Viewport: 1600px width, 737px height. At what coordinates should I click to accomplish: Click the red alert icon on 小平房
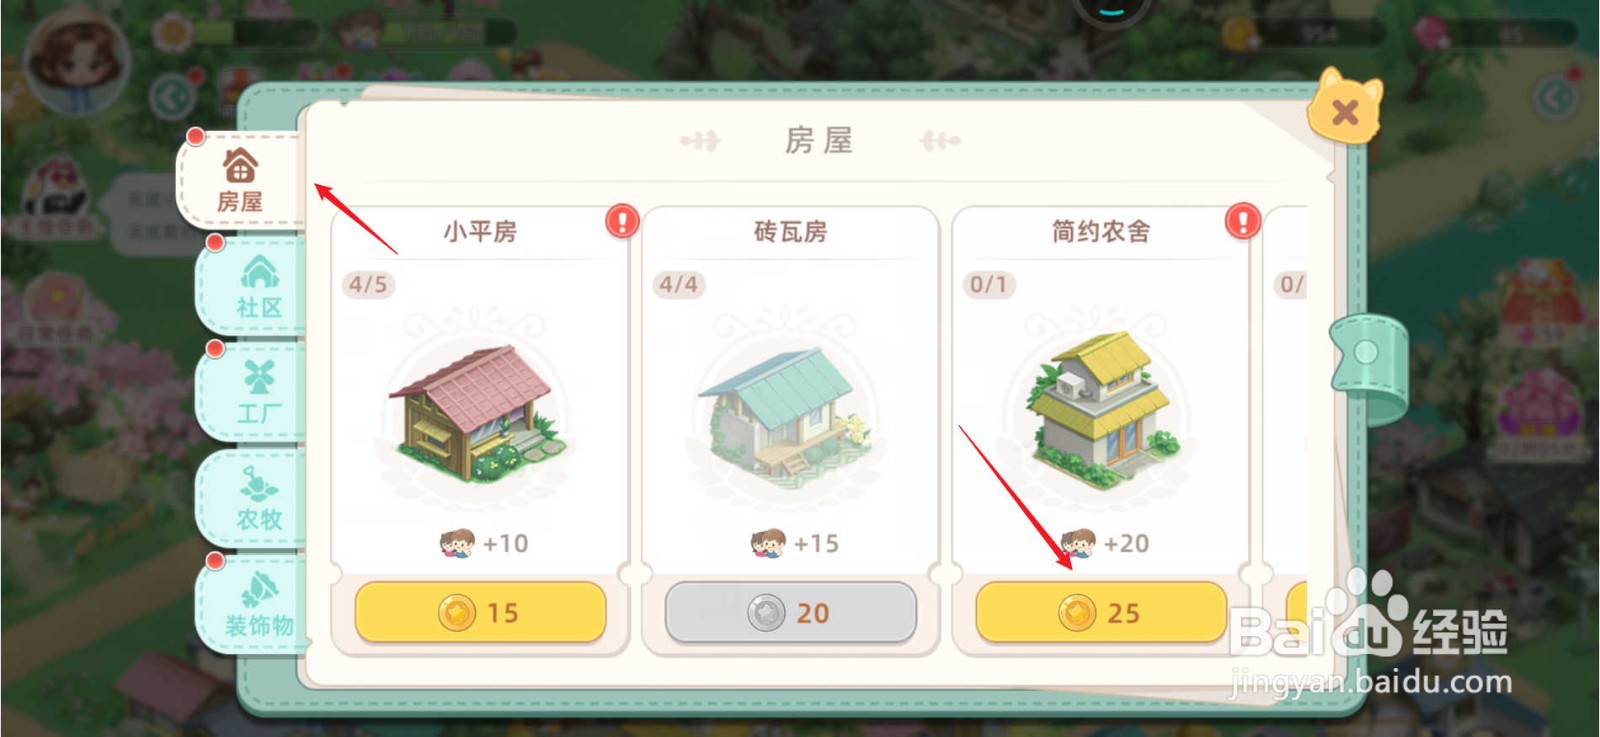tap(622, 220)
